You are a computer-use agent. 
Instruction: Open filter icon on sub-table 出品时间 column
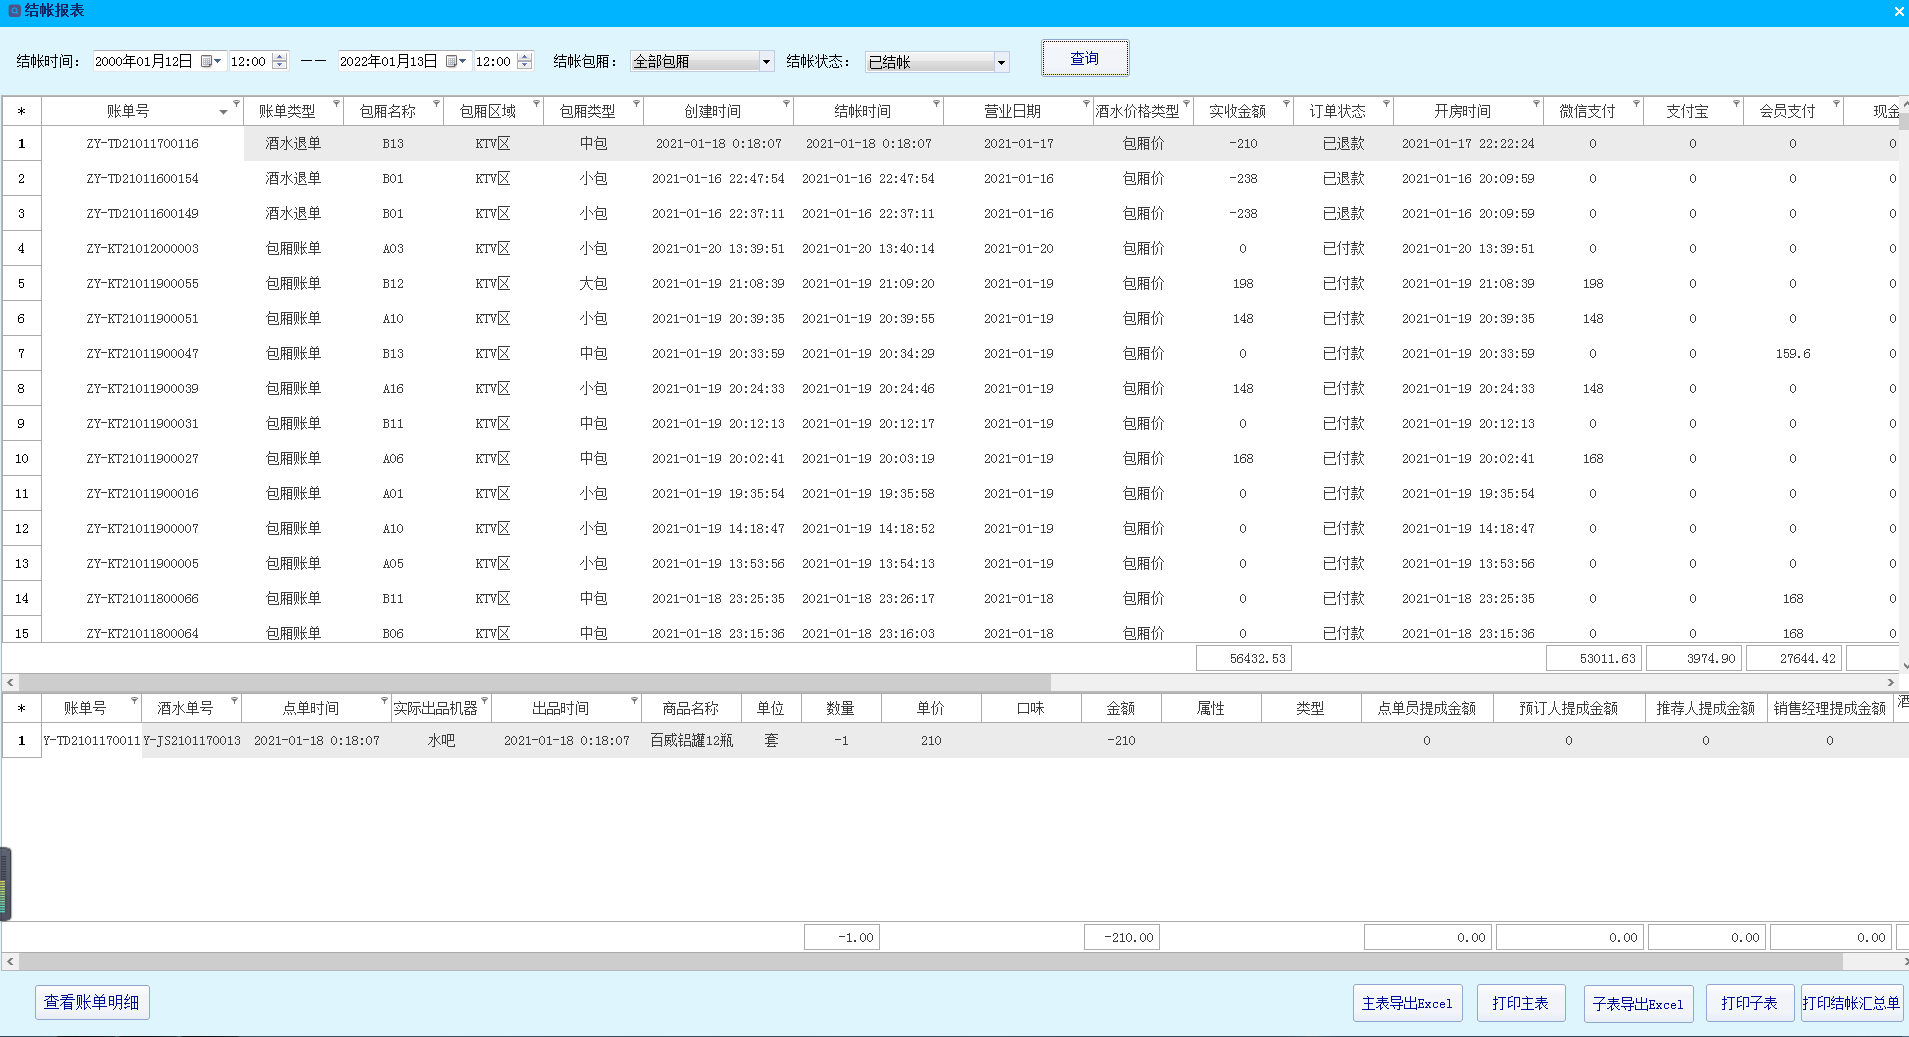click(x=634, y=700)
